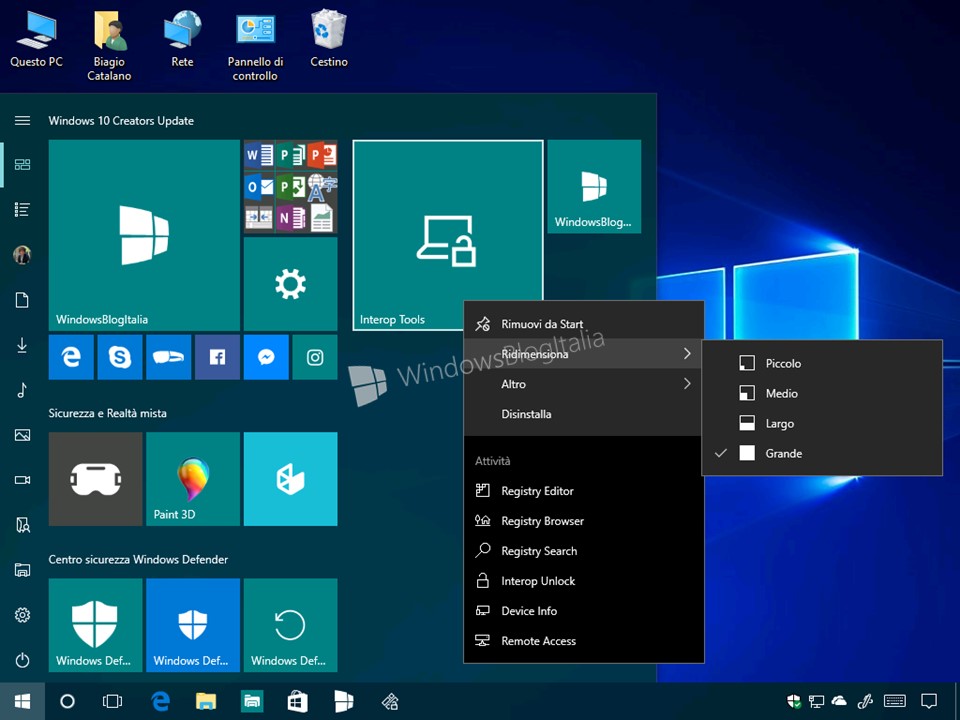Open the user account picture in Start
The height and width of the screenshot is (720, 960).
coord(22,255)
